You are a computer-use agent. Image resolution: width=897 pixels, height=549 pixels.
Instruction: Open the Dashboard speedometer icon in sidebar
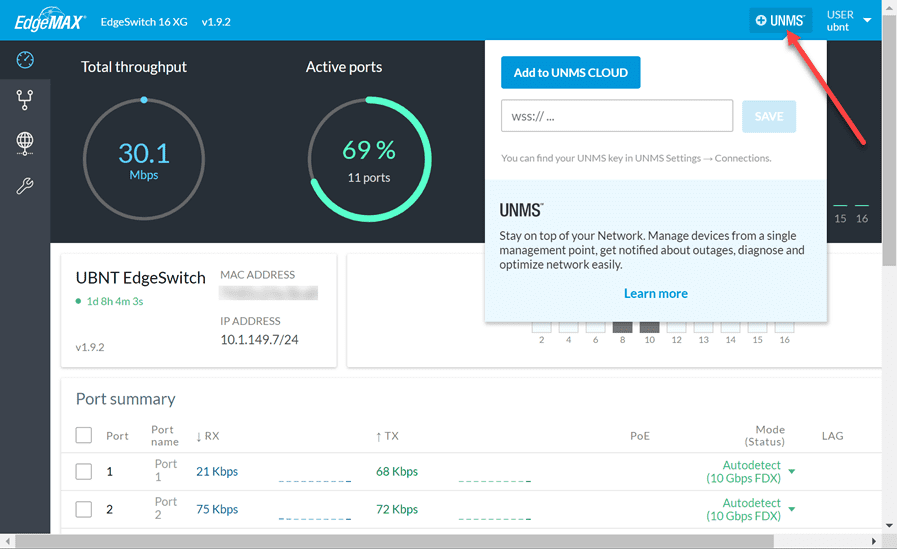click(25, 59)
